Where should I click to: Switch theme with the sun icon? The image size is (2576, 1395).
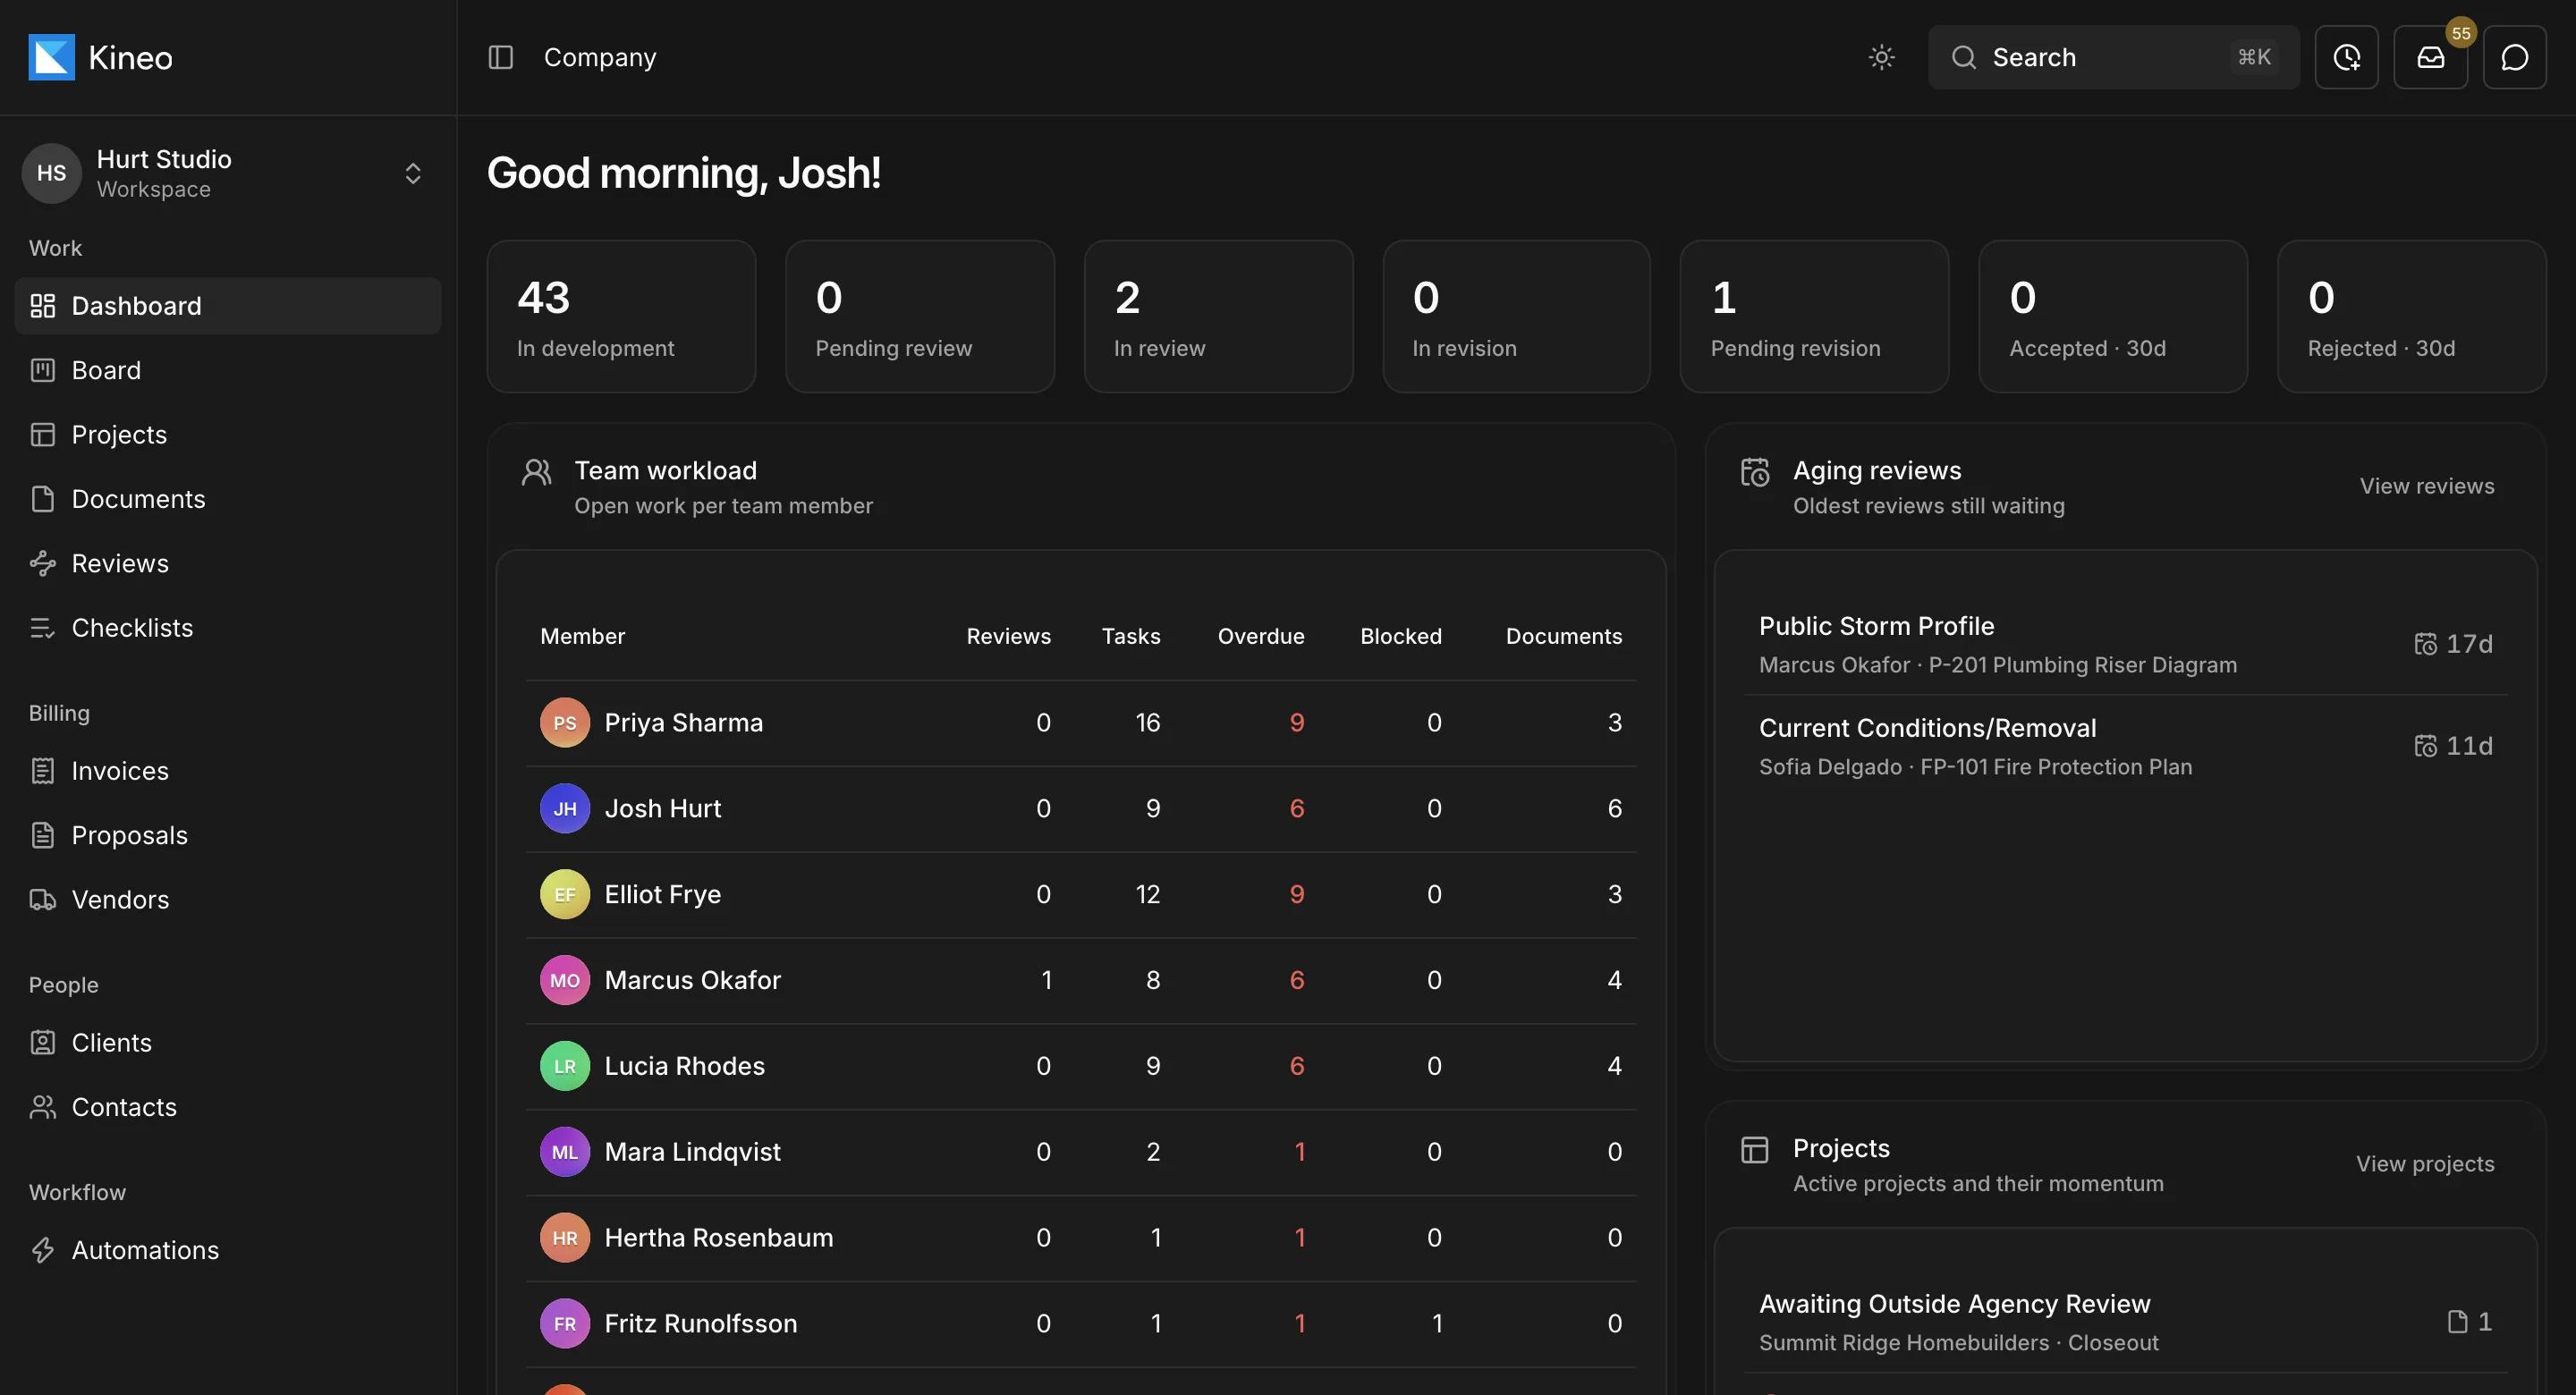[1881, 57]
